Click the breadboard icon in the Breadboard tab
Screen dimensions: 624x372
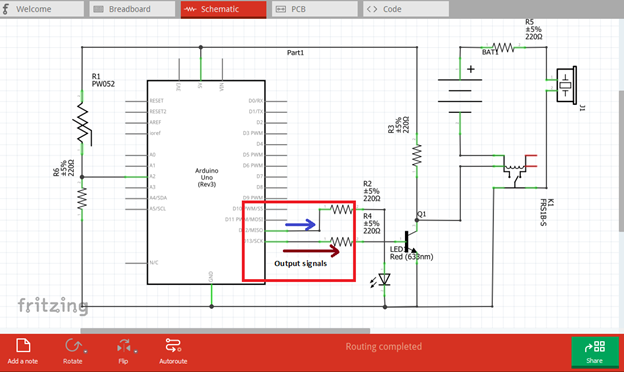coord(98,9)
